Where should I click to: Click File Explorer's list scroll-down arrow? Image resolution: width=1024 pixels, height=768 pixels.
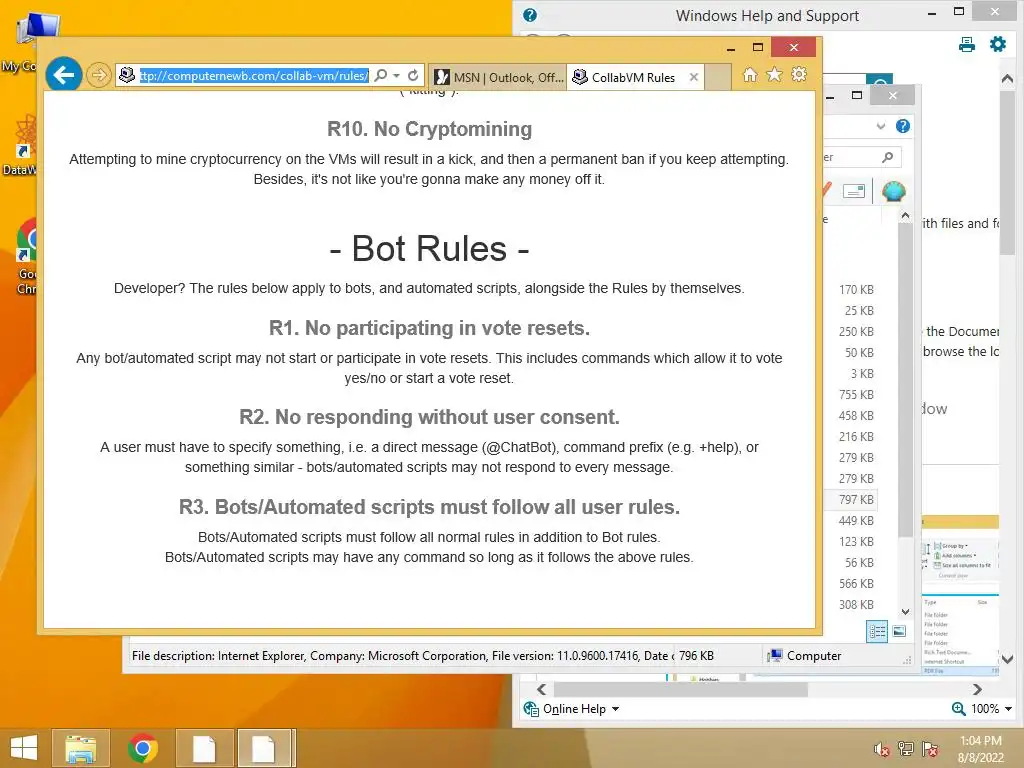905,612
